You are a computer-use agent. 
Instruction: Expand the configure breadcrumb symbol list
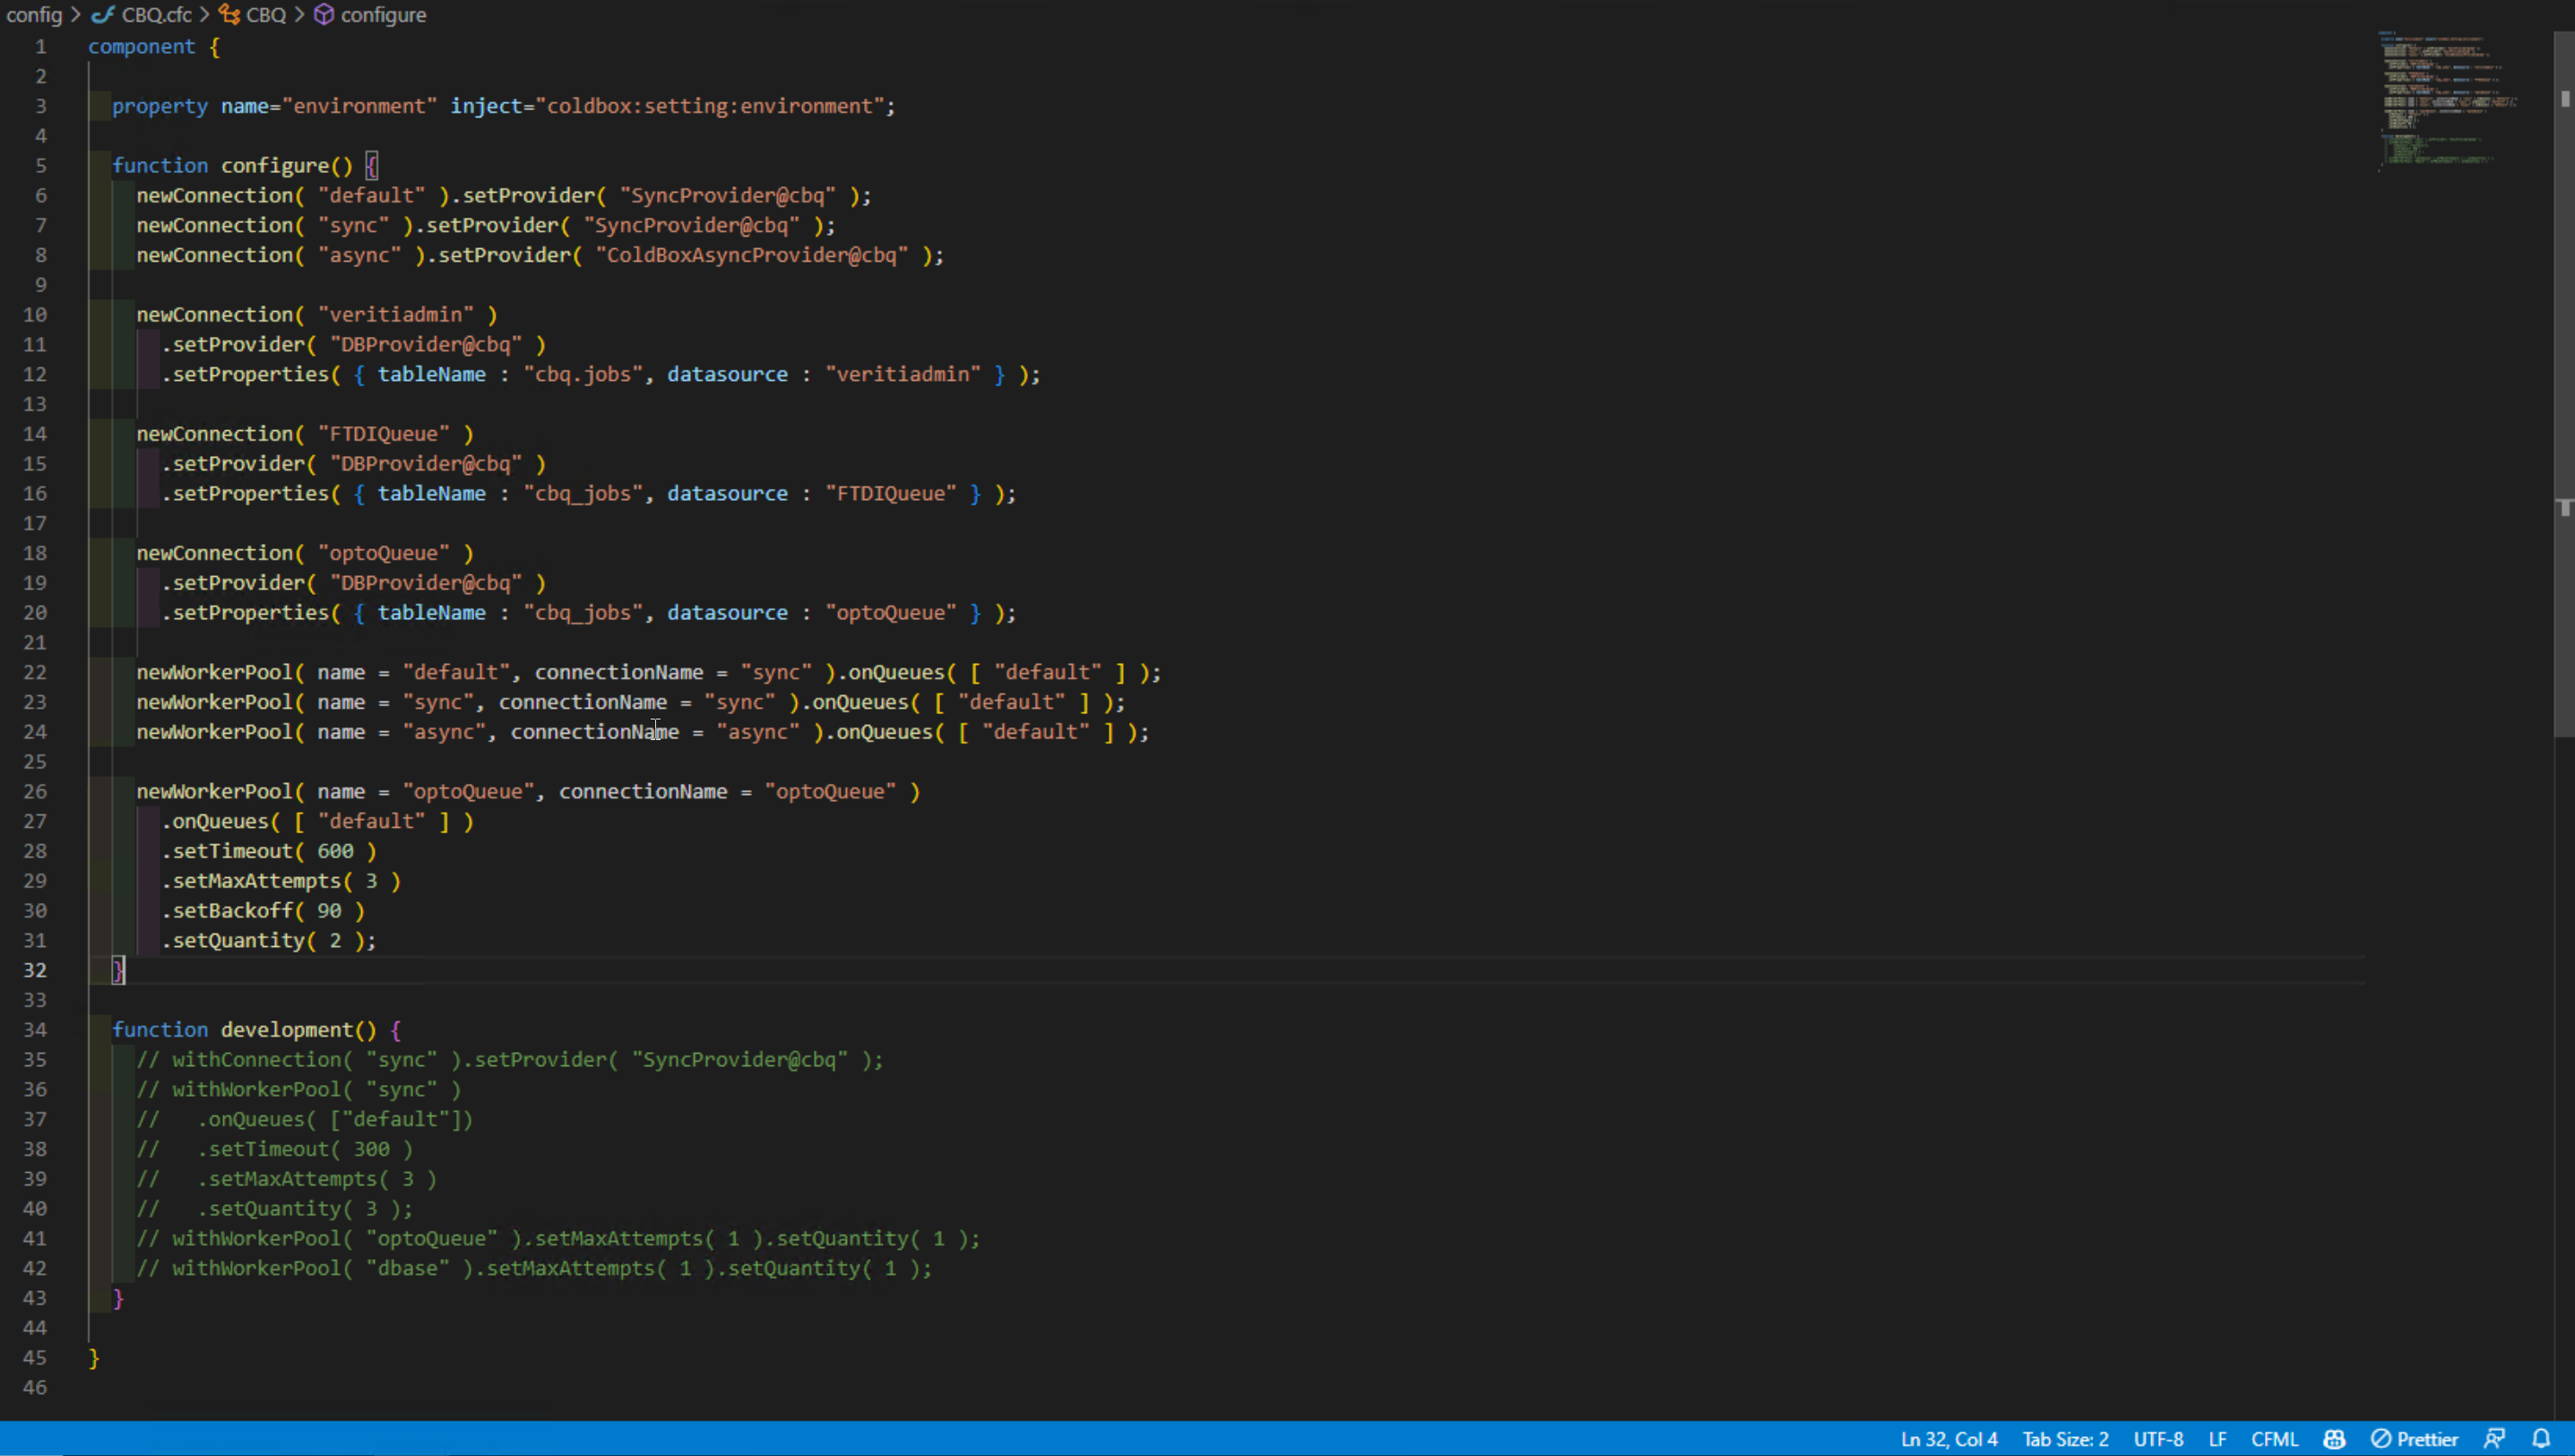point(383,15)
